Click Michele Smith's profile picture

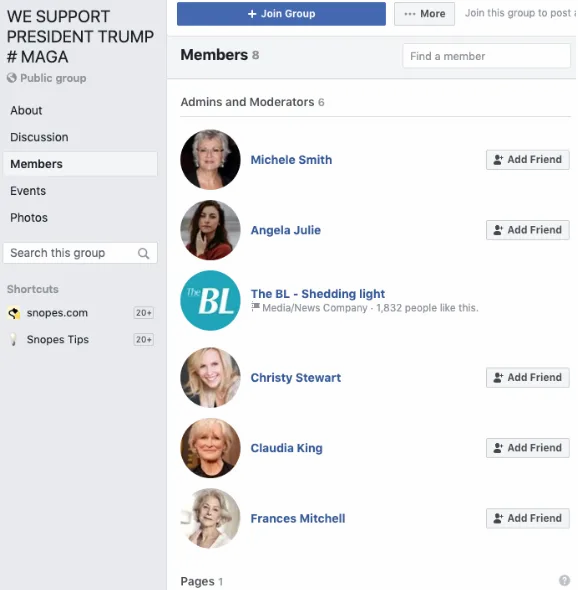210,160
